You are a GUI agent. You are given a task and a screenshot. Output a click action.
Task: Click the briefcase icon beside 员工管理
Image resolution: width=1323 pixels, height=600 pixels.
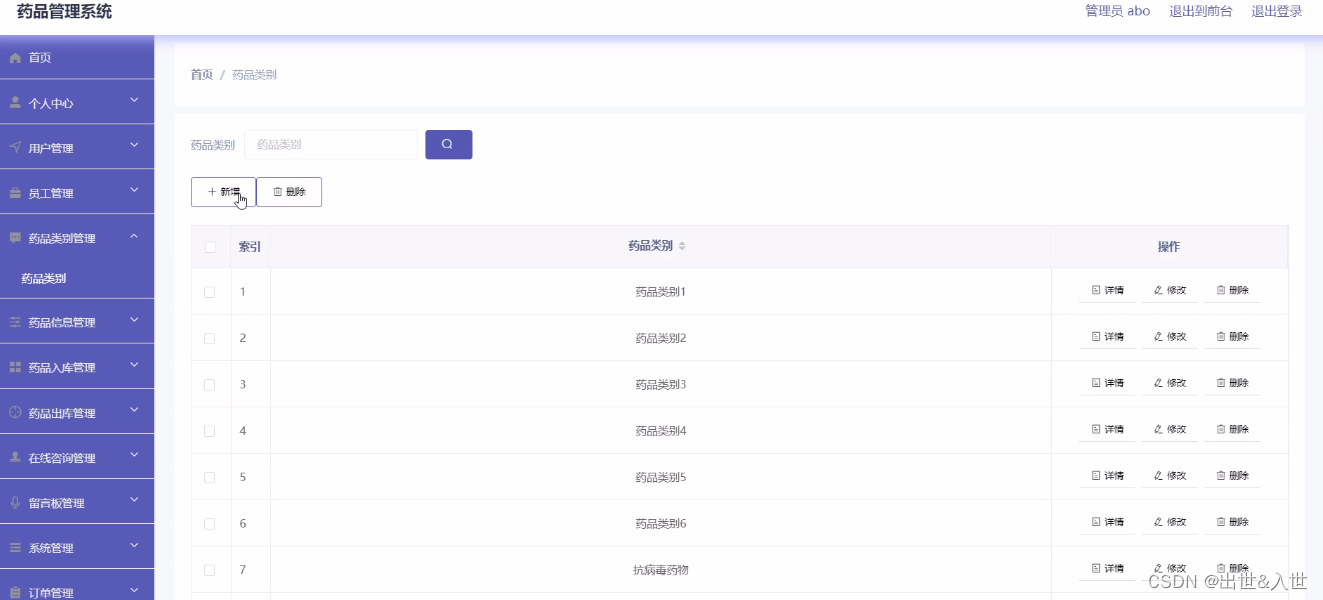15,193
